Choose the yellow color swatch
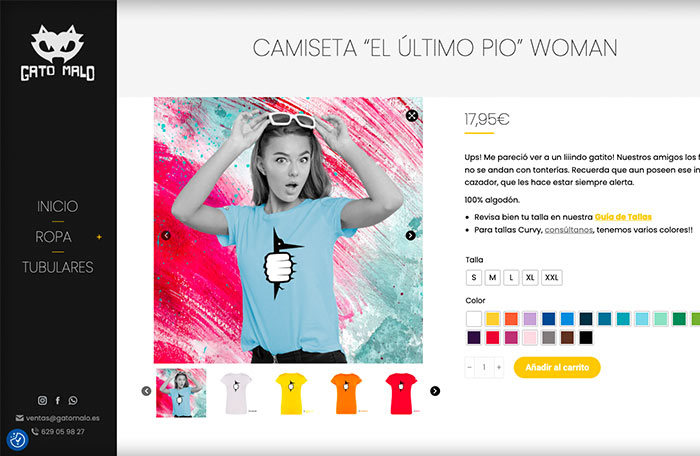Viewport: 700px width, 456px height. pos(492,318)
